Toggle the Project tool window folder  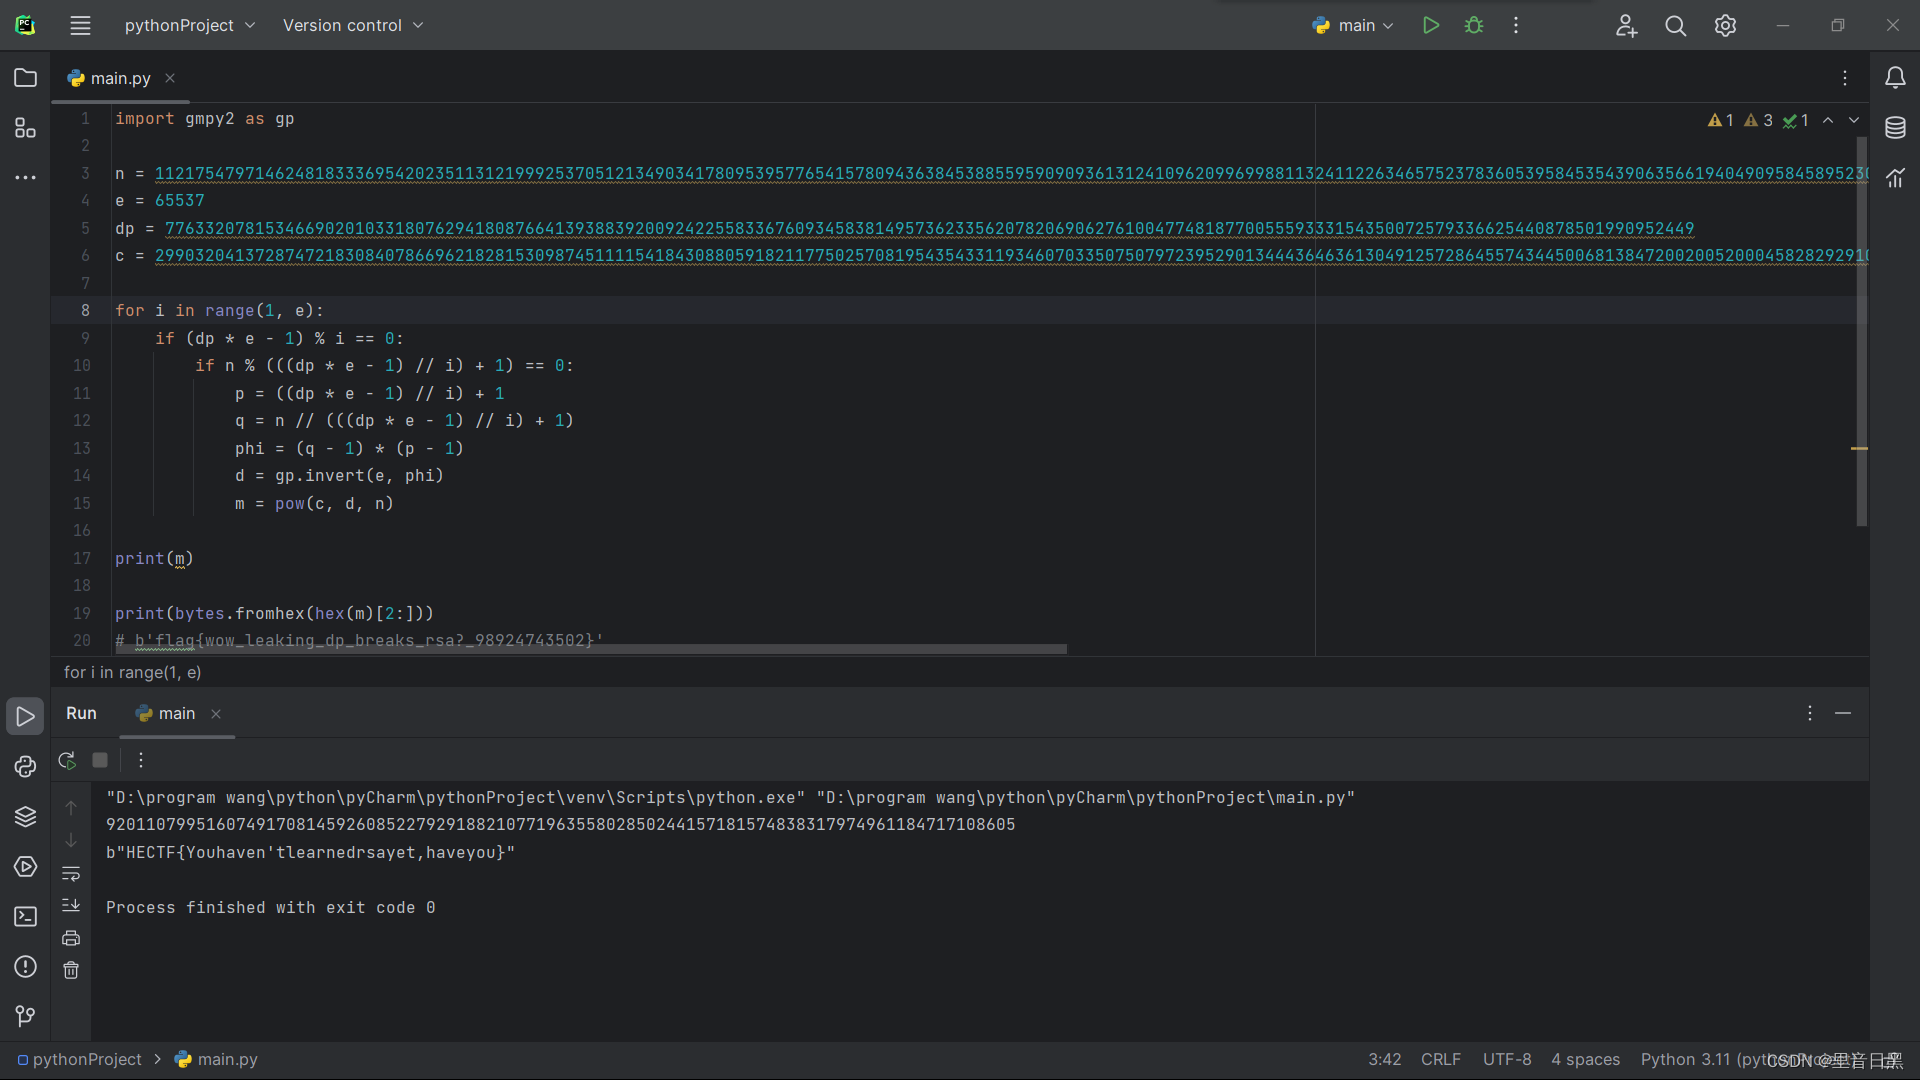(25, 78)
